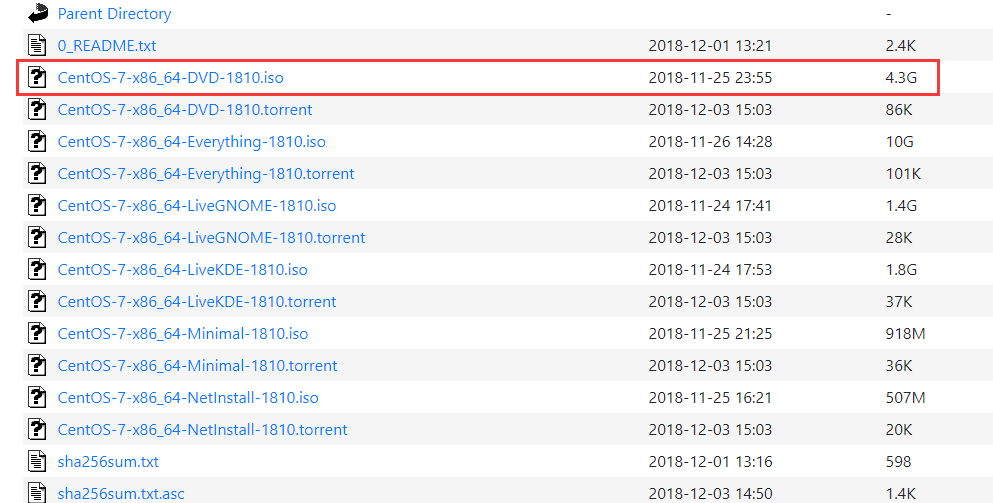Download CentOS-7-x86_64-DVD-1810.torrent

(185, 110)
